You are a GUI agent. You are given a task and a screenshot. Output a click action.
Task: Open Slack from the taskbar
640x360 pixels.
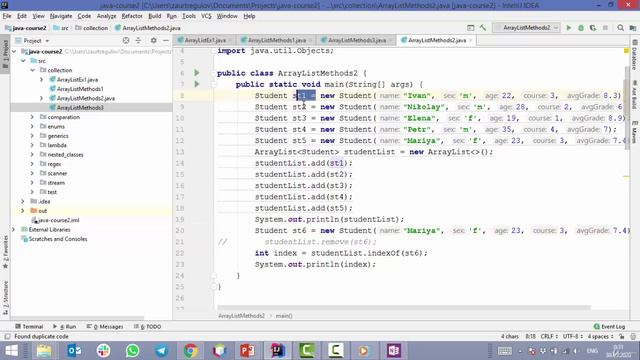pos(103,351)
